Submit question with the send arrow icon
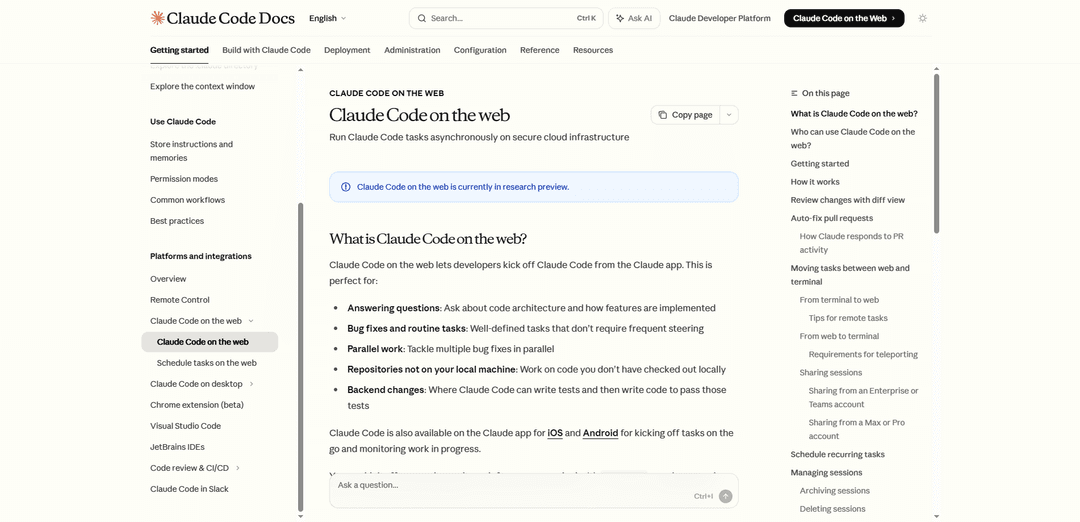 coord(726,496)
